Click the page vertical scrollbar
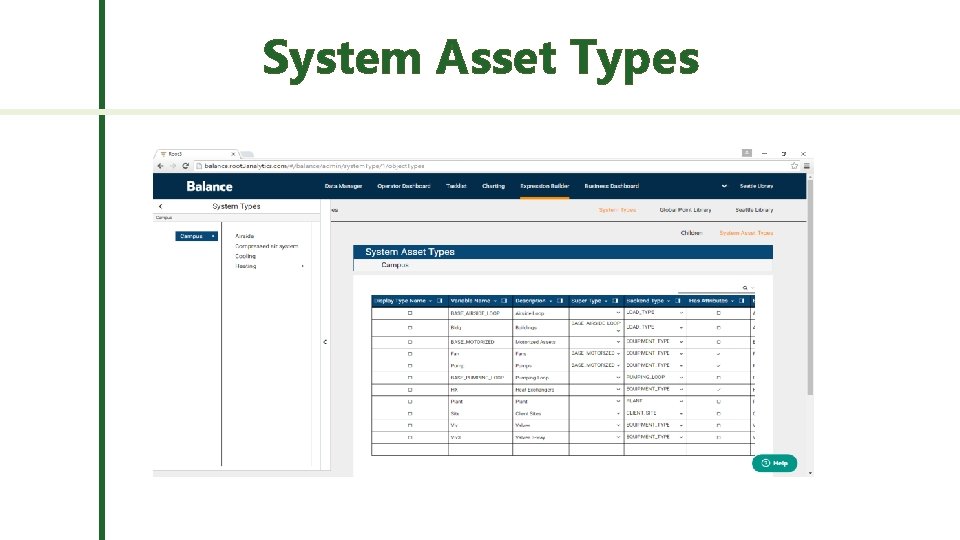Image resolution: width=960 pixels, height=540 pixels. point(810,288)
